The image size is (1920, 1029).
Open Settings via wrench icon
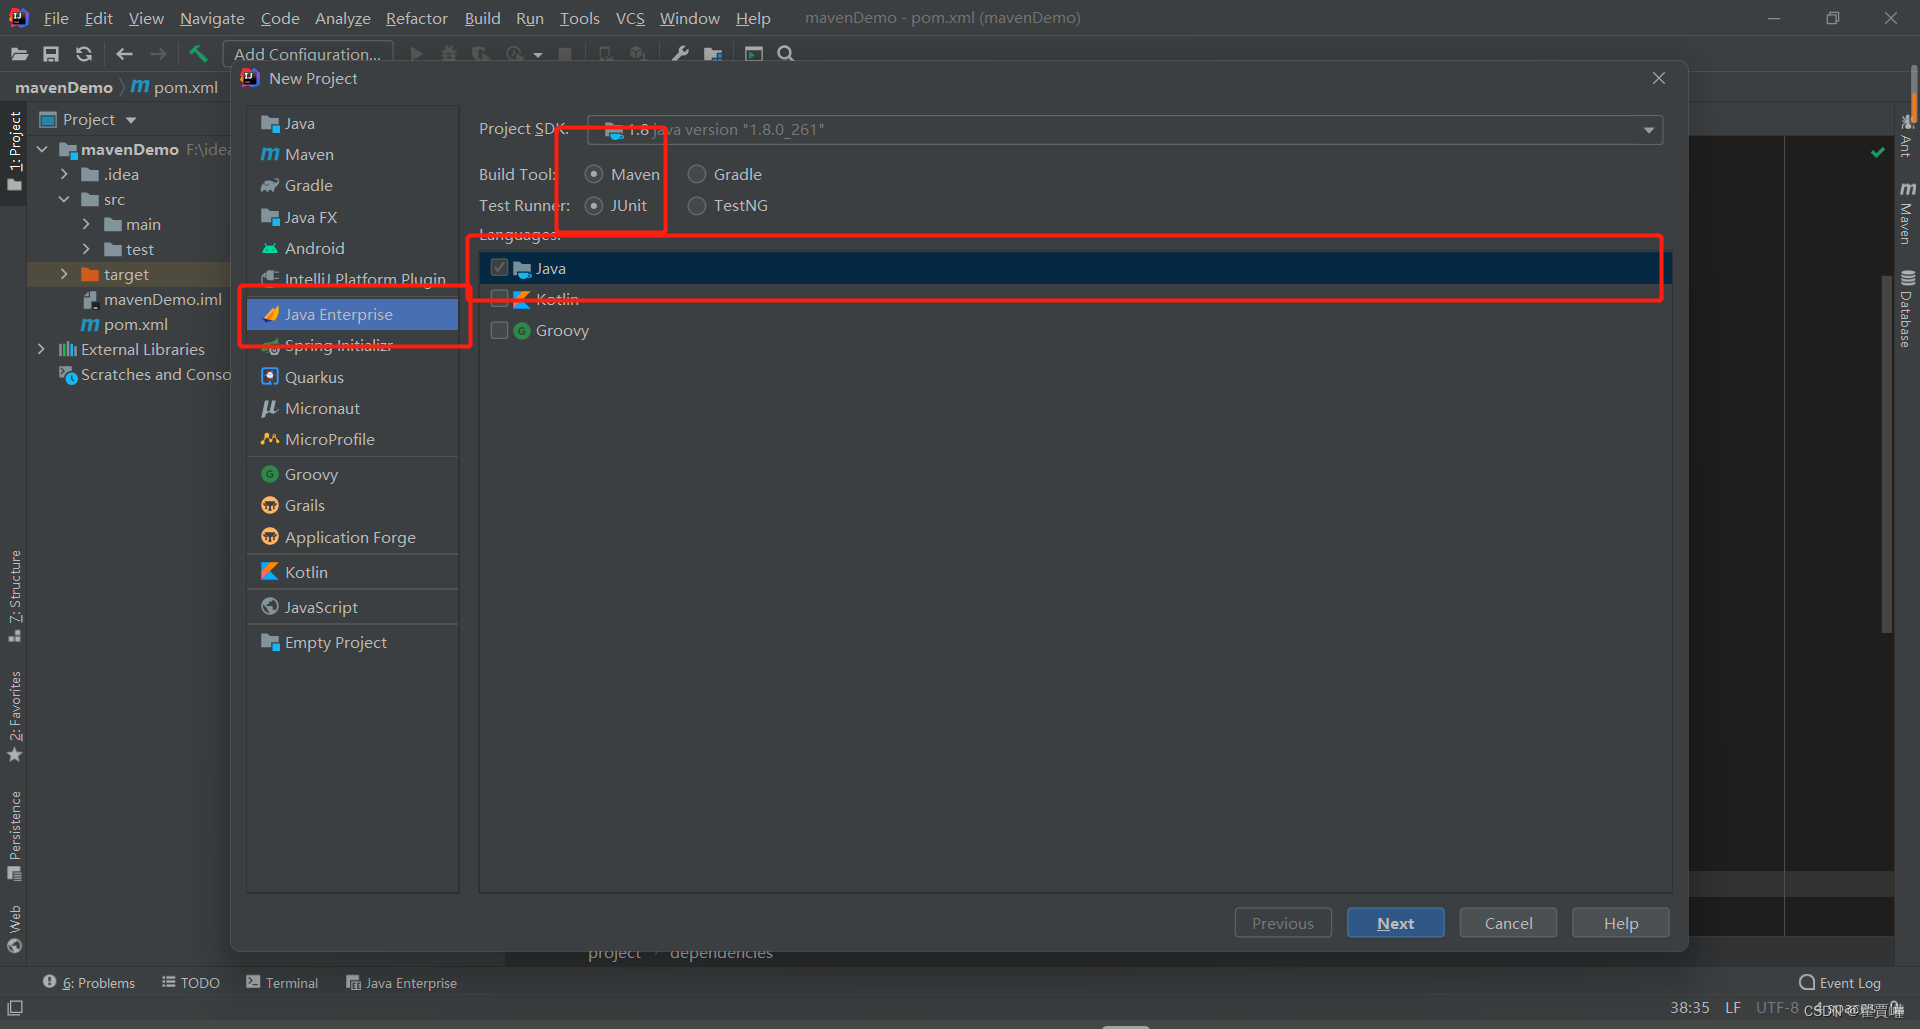680,54
